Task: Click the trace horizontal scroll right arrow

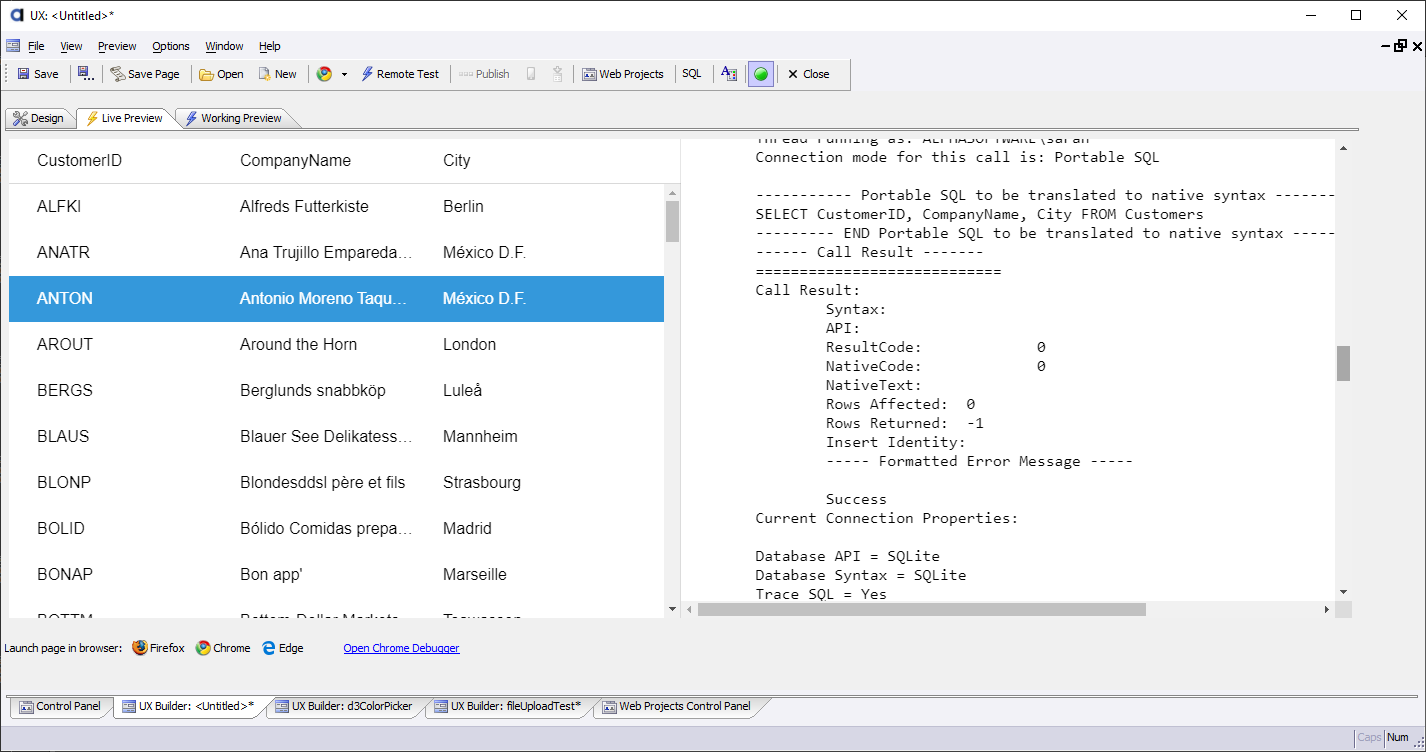Action: coord(1327,609)
